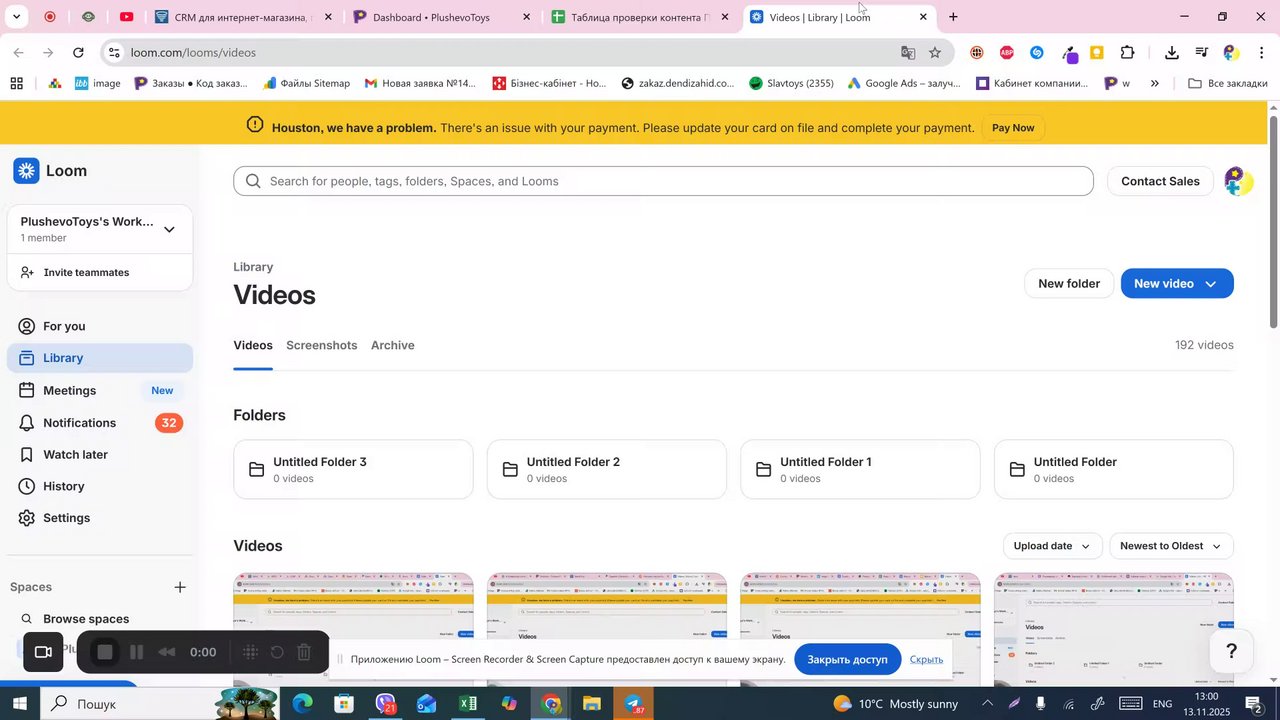Toggle the Loom camera bubble button

point(43,652)
